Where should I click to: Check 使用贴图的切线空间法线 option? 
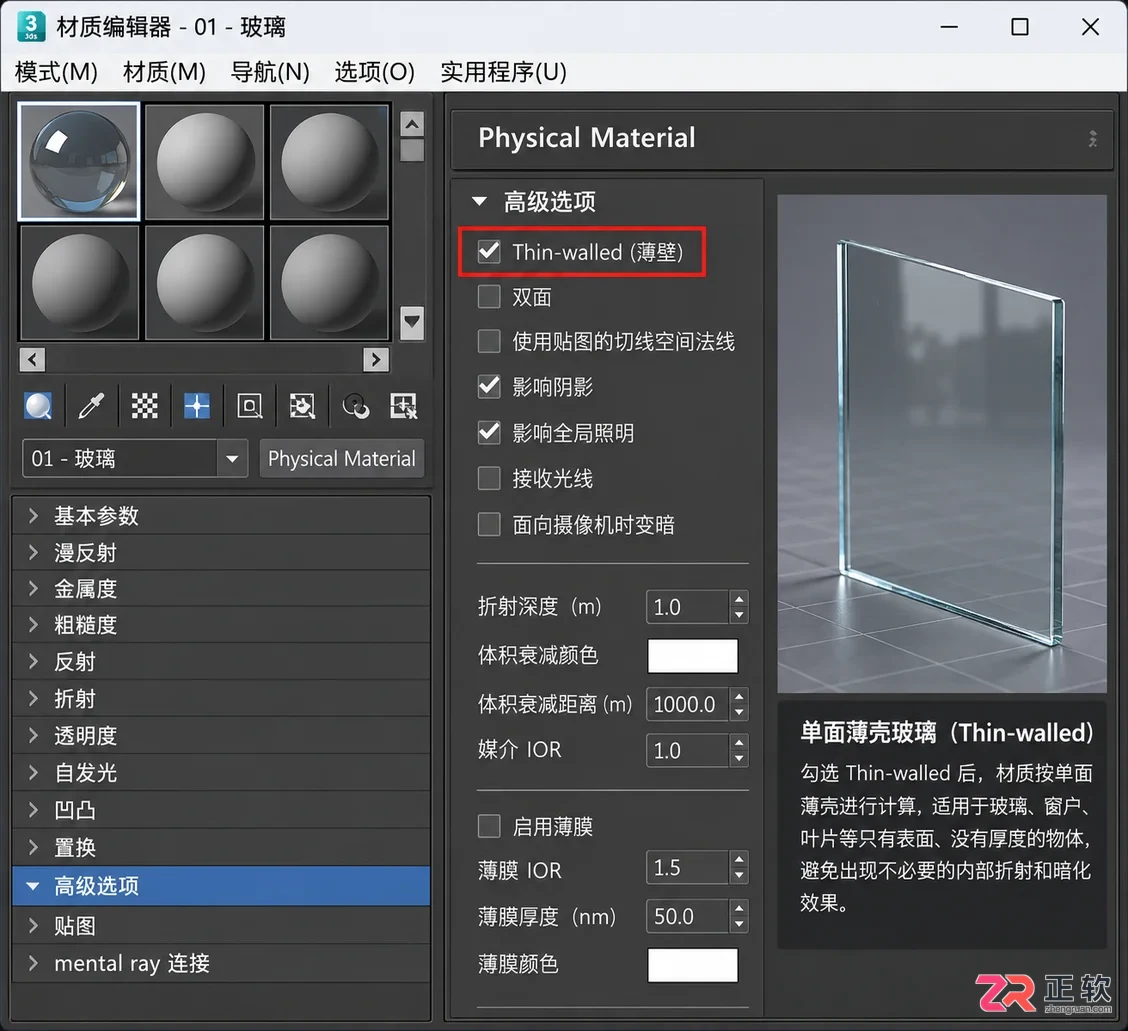(489, 341)
